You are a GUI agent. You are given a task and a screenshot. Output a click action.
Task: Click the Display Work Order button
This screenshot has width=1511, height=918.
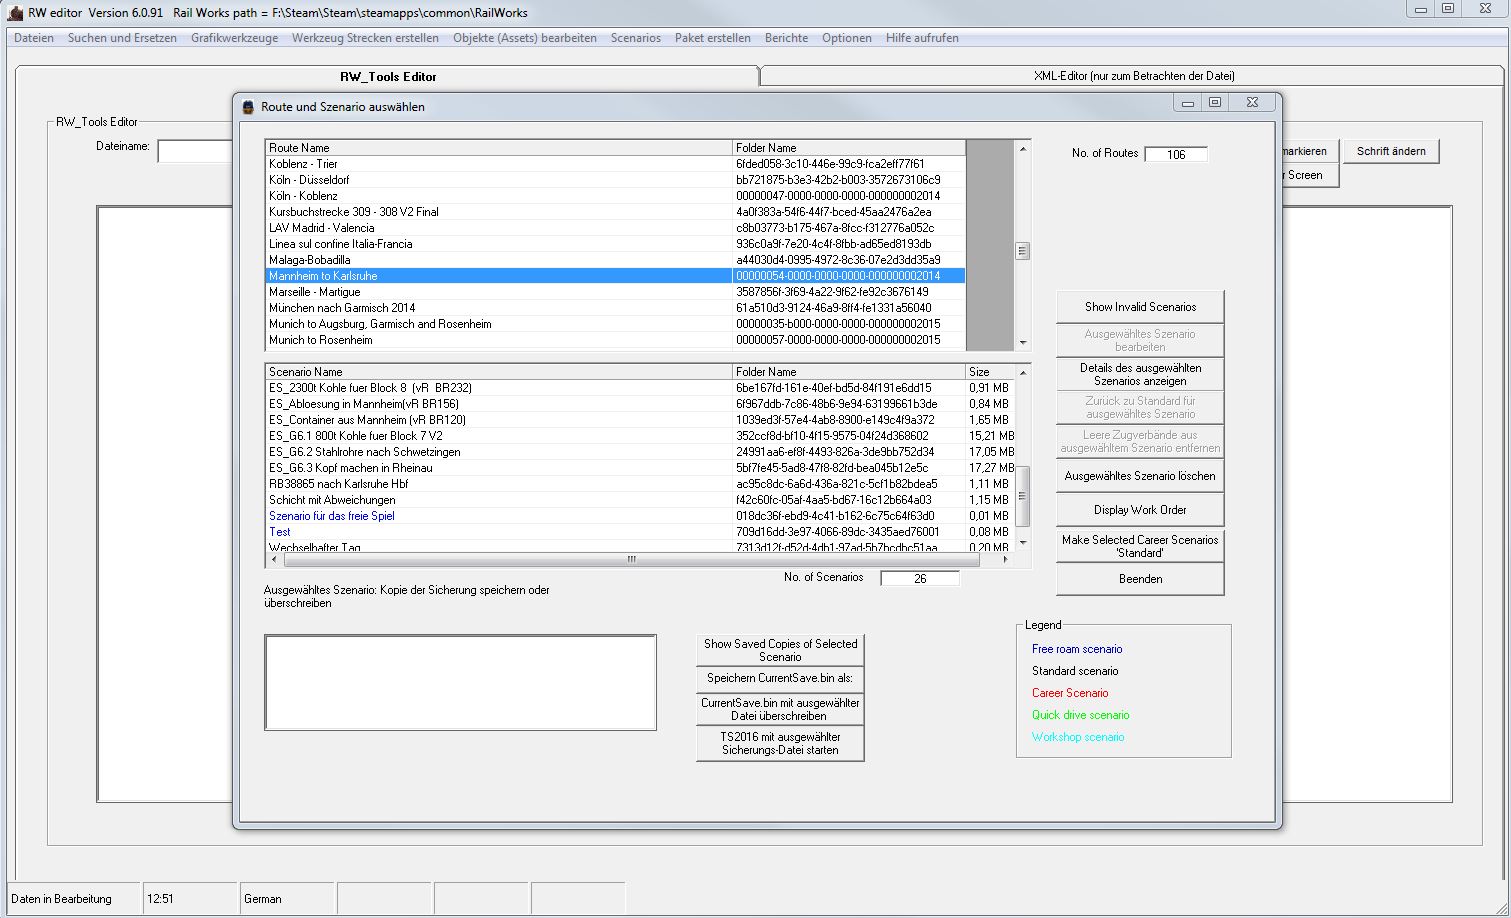(1140, 510)
